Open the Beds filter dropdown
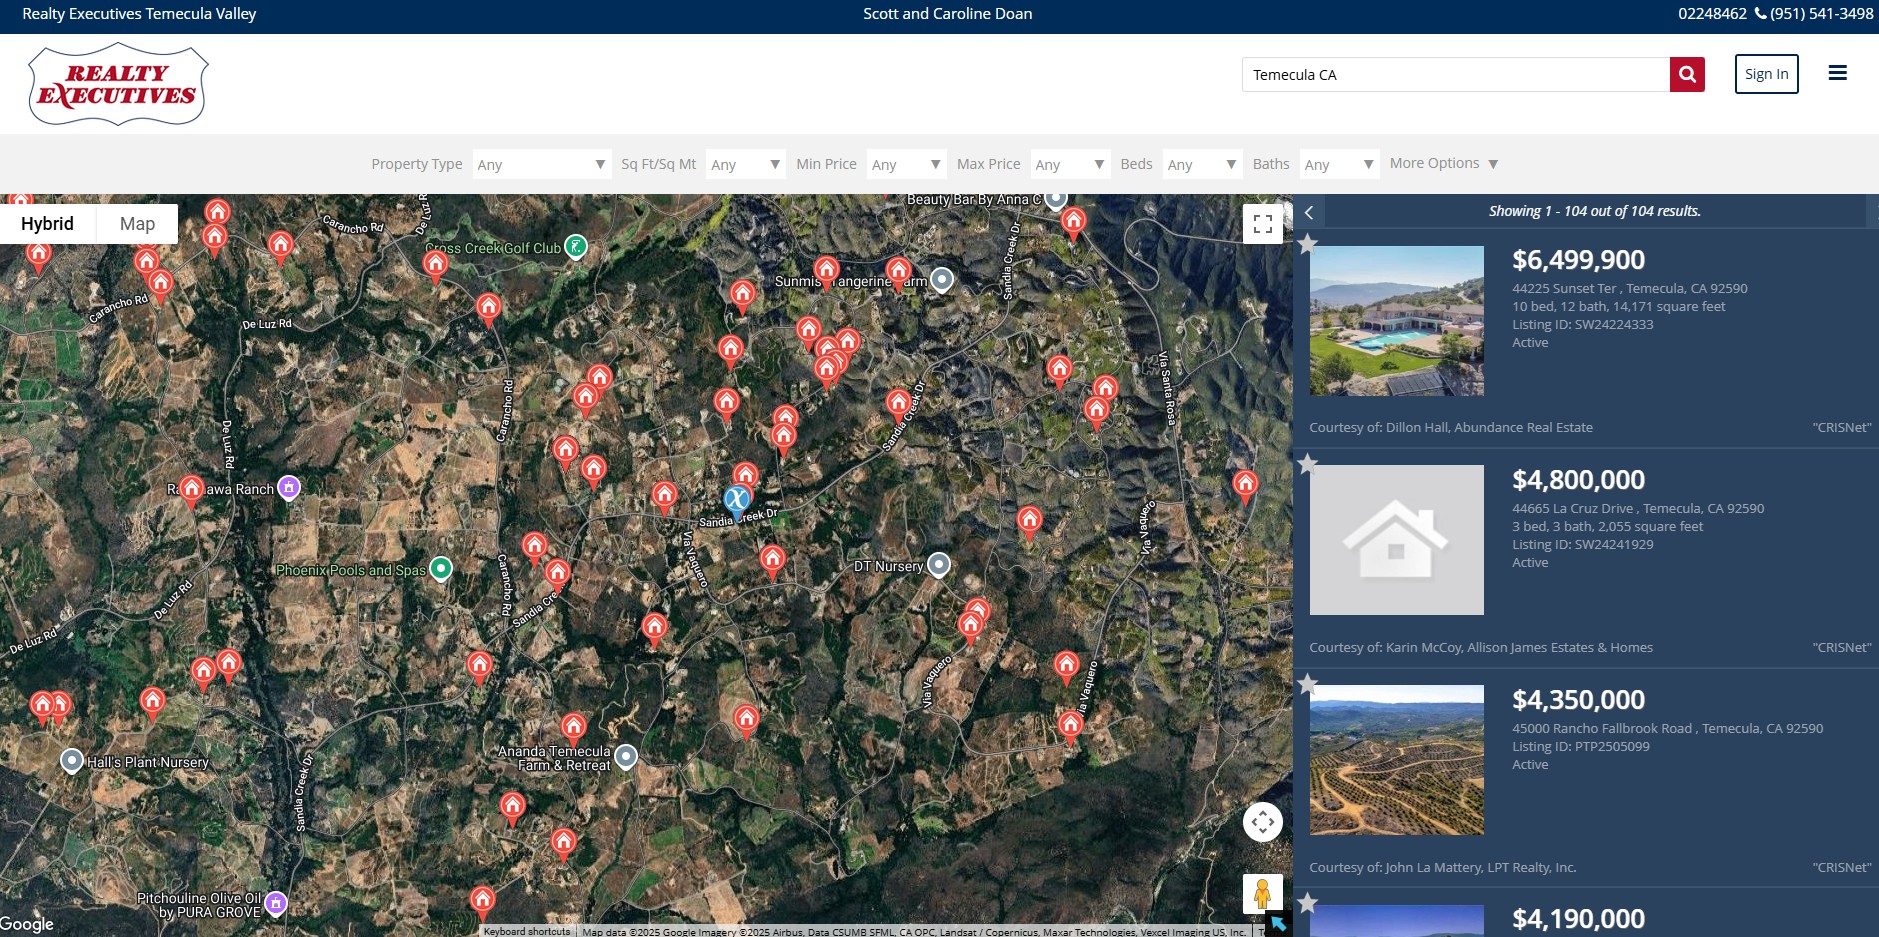This screenshot has width=1879, height=937. click(1202, 164)
